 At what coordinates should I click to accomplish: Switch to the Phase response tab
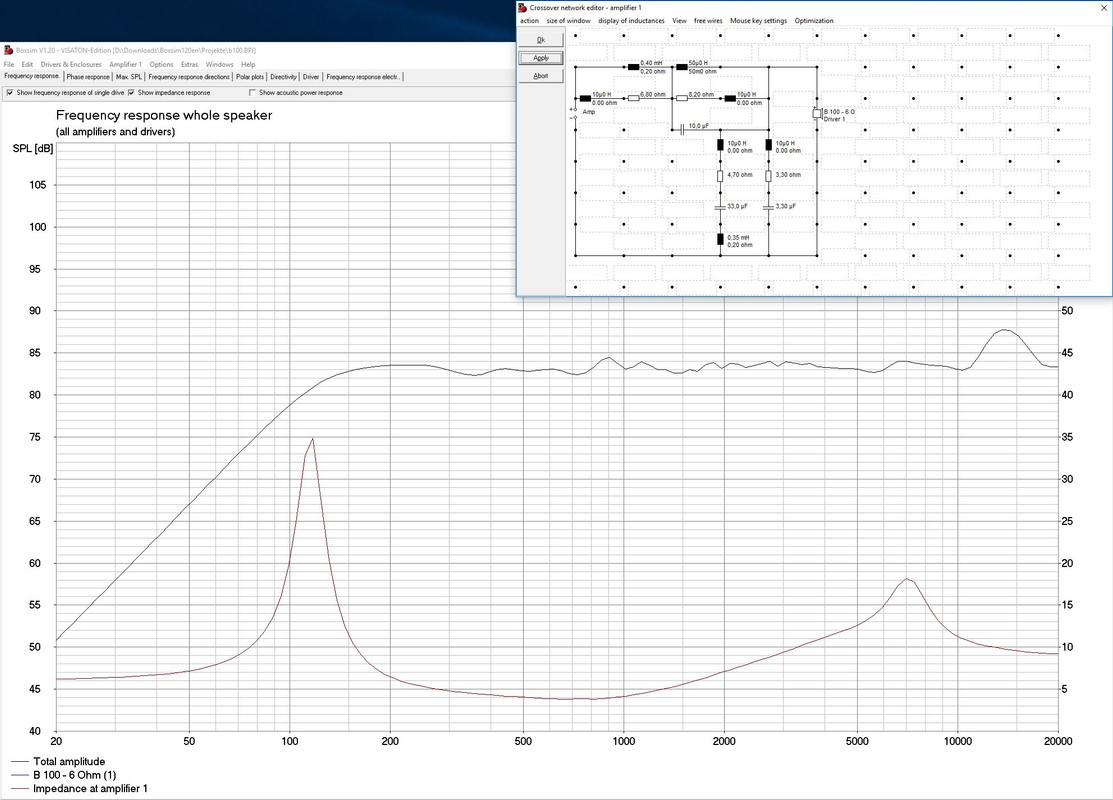coord(88,77)
